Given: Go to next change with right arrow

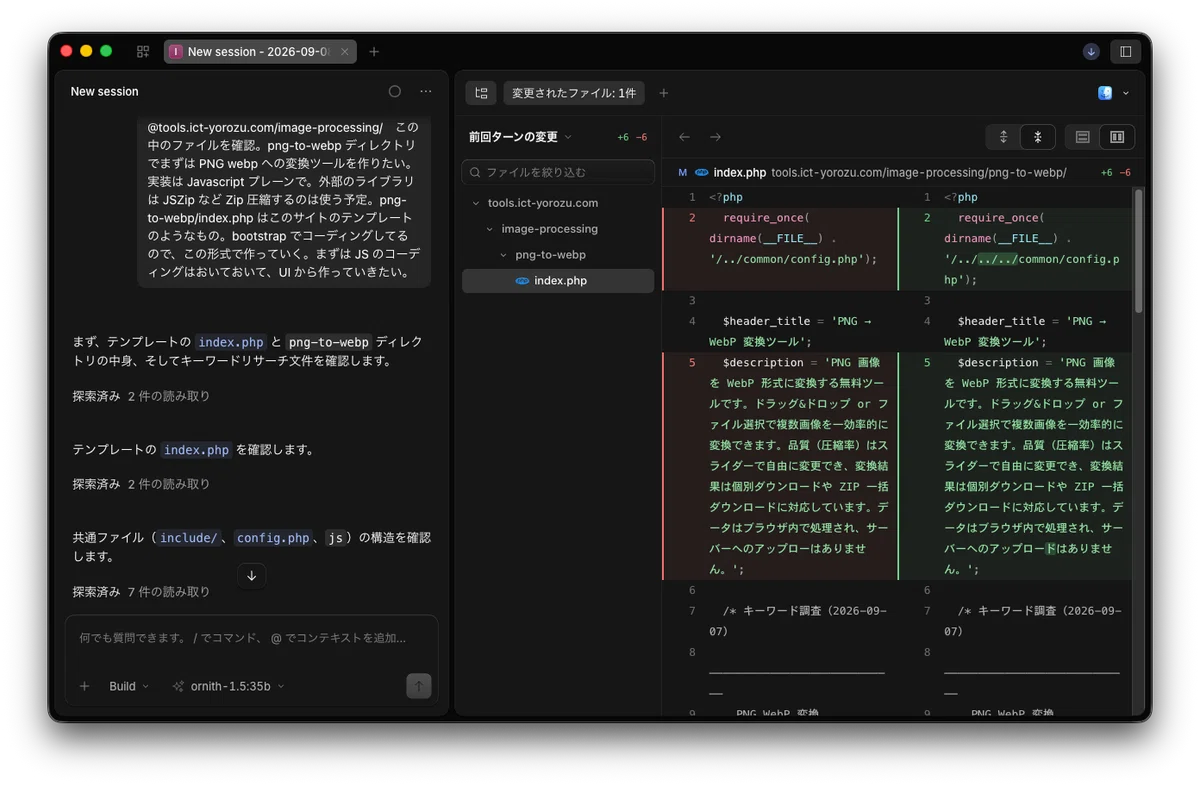Looking at the screenshot, I should tap(715, 137).
